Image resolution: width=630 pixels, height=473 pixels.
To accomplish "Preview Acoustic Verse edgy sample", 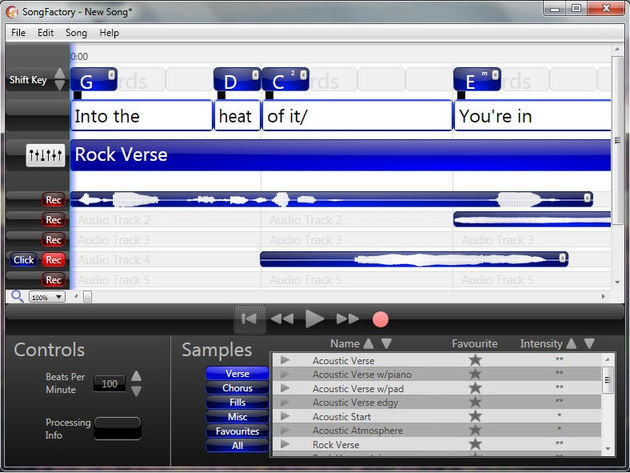I will coord(285,402).
